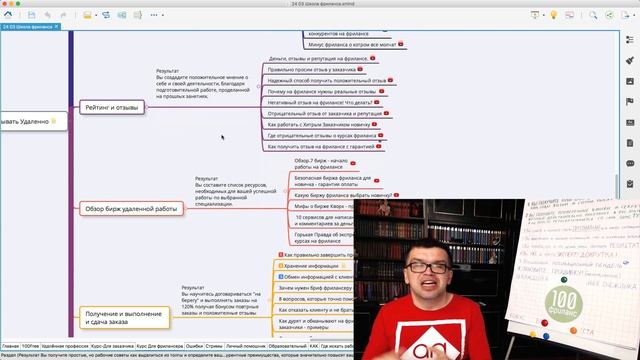Open YouTube link on 'Надежный способ получить положительный отзыв'
The height and width of the screenshot is (360, 640).
coord(390,80)
